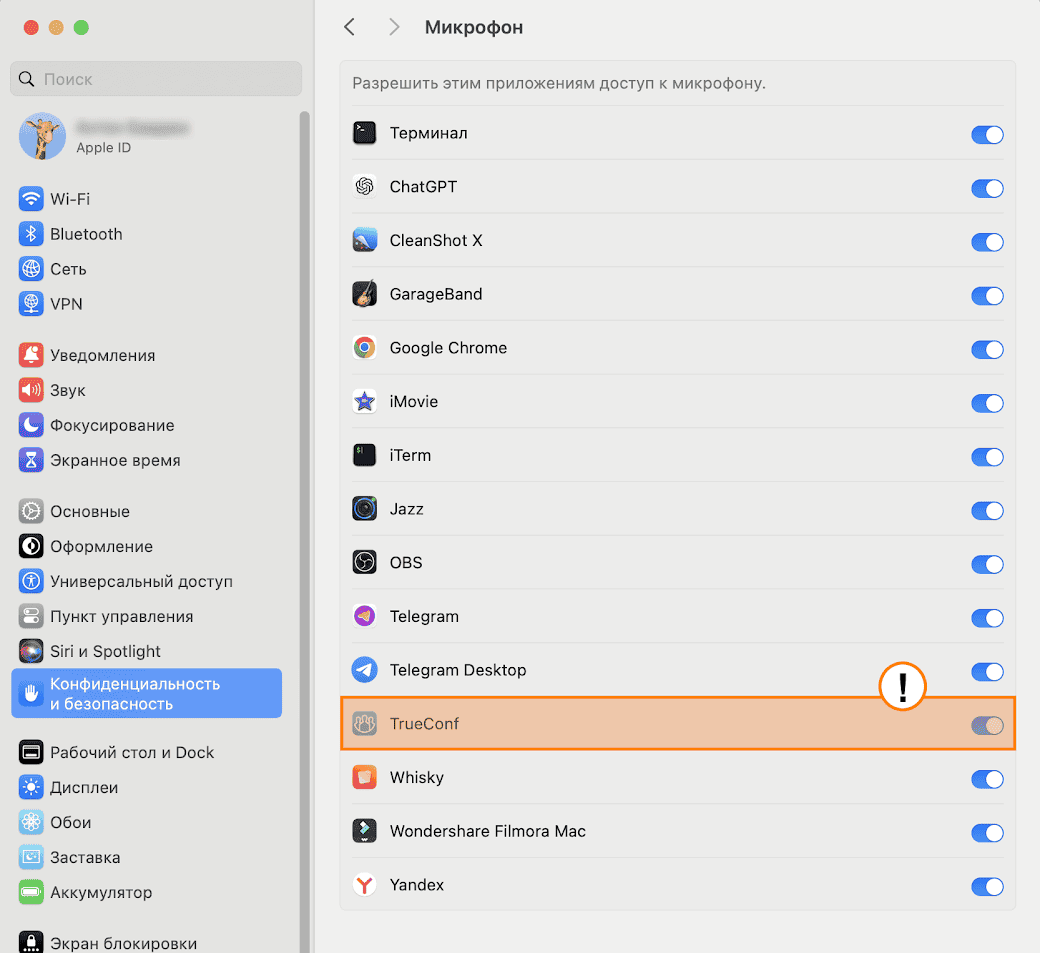Click the Терминал app icon
Viewport: 1040px width, 953px height.
click(364, 133)
